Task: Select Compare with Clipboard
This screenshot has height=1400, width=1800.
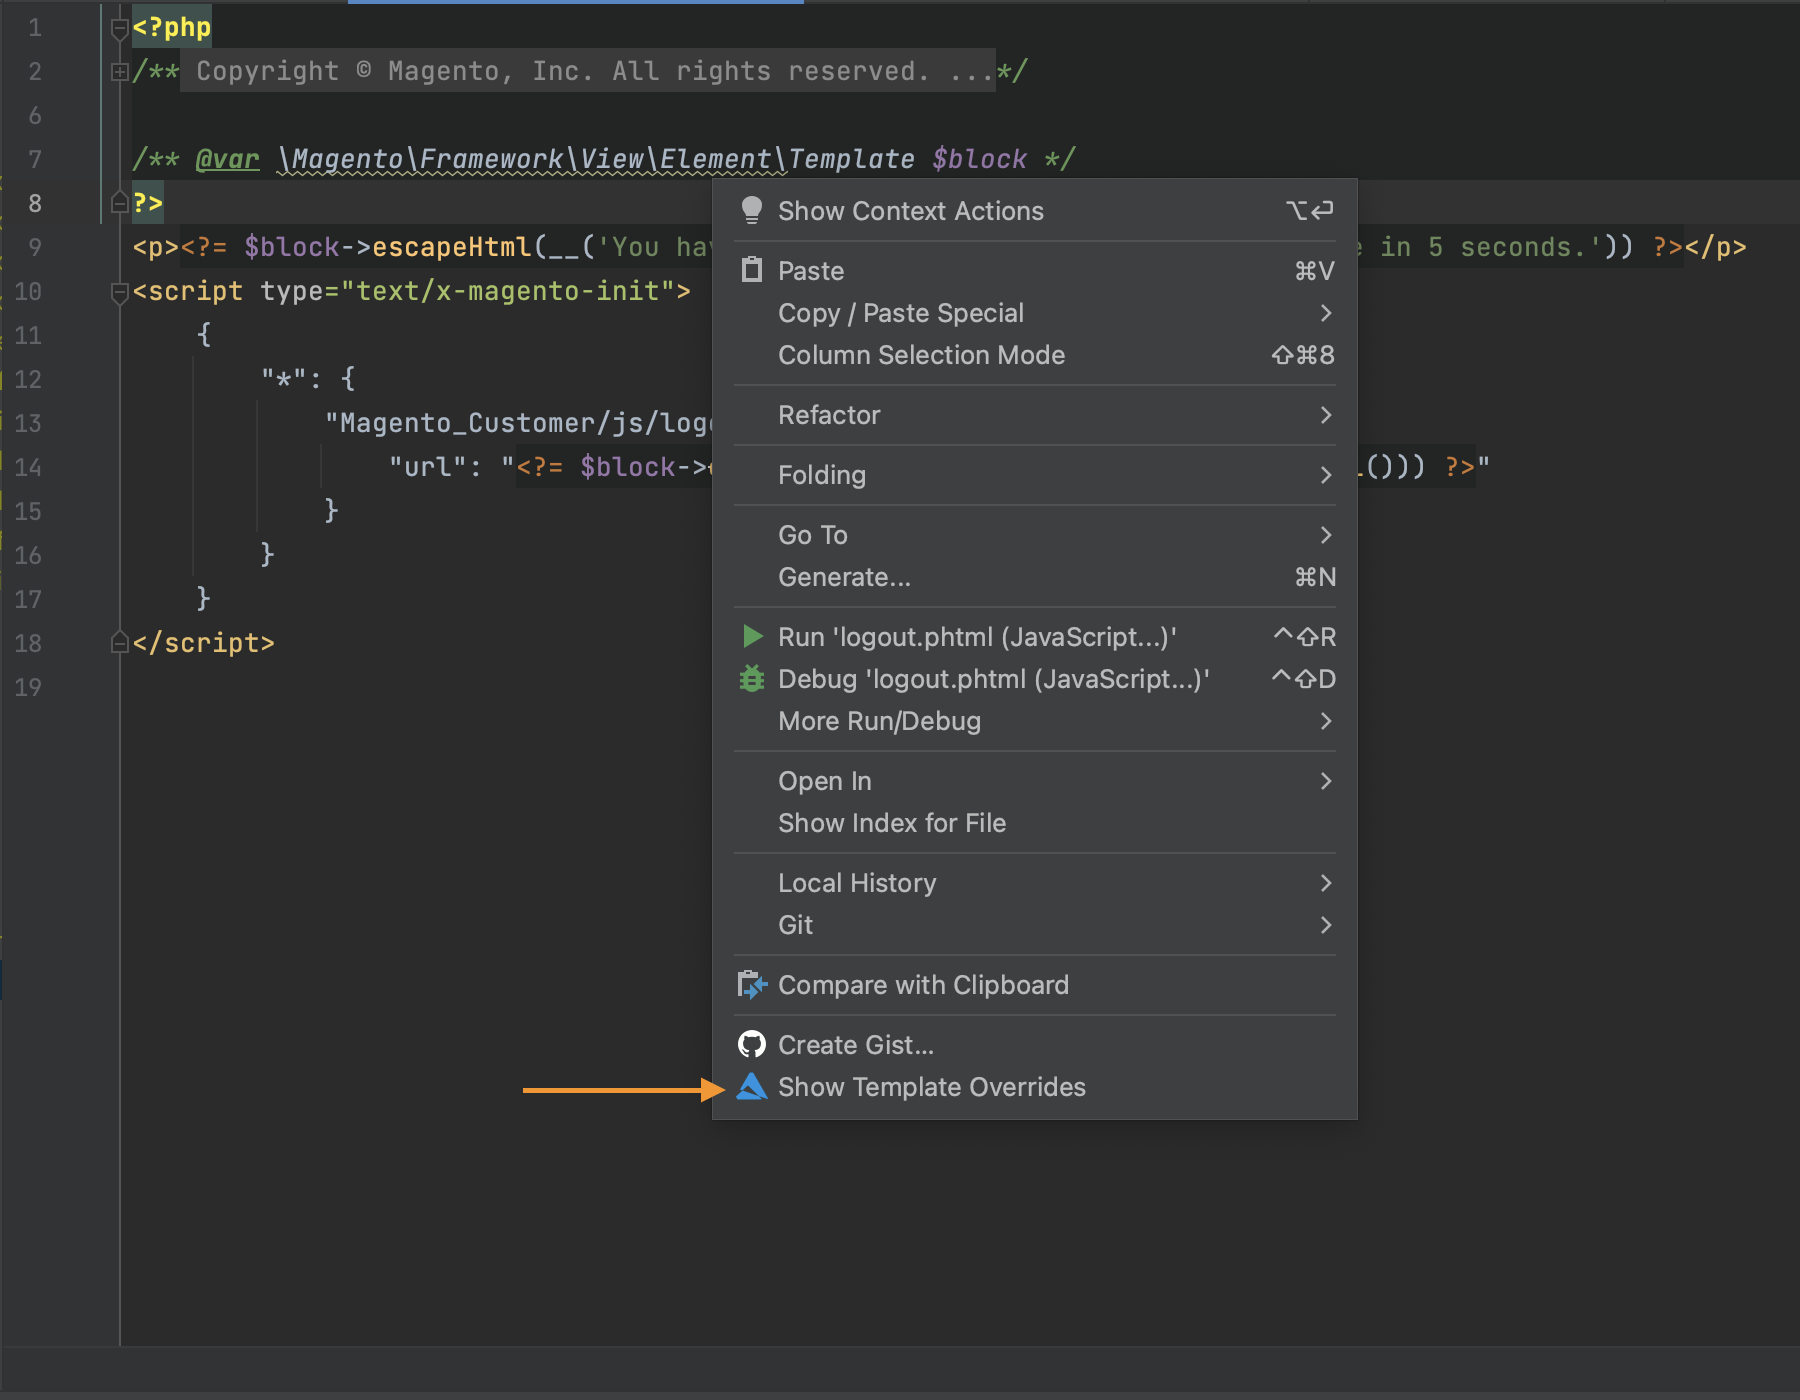Action: 1035,985
